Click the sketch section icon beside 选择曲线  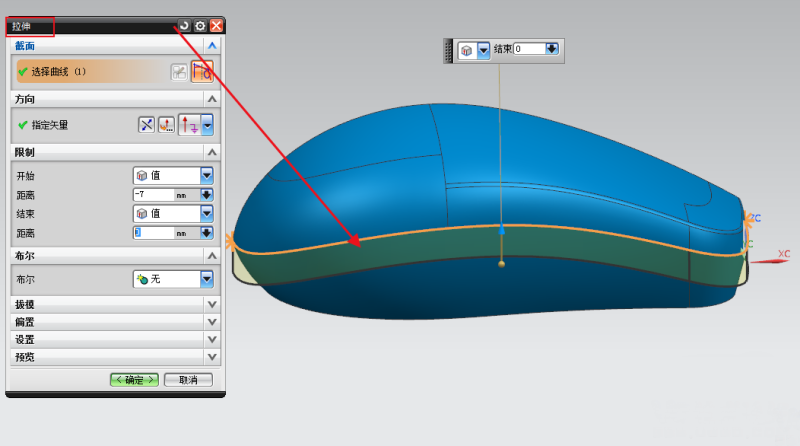[x=179, y=72]
